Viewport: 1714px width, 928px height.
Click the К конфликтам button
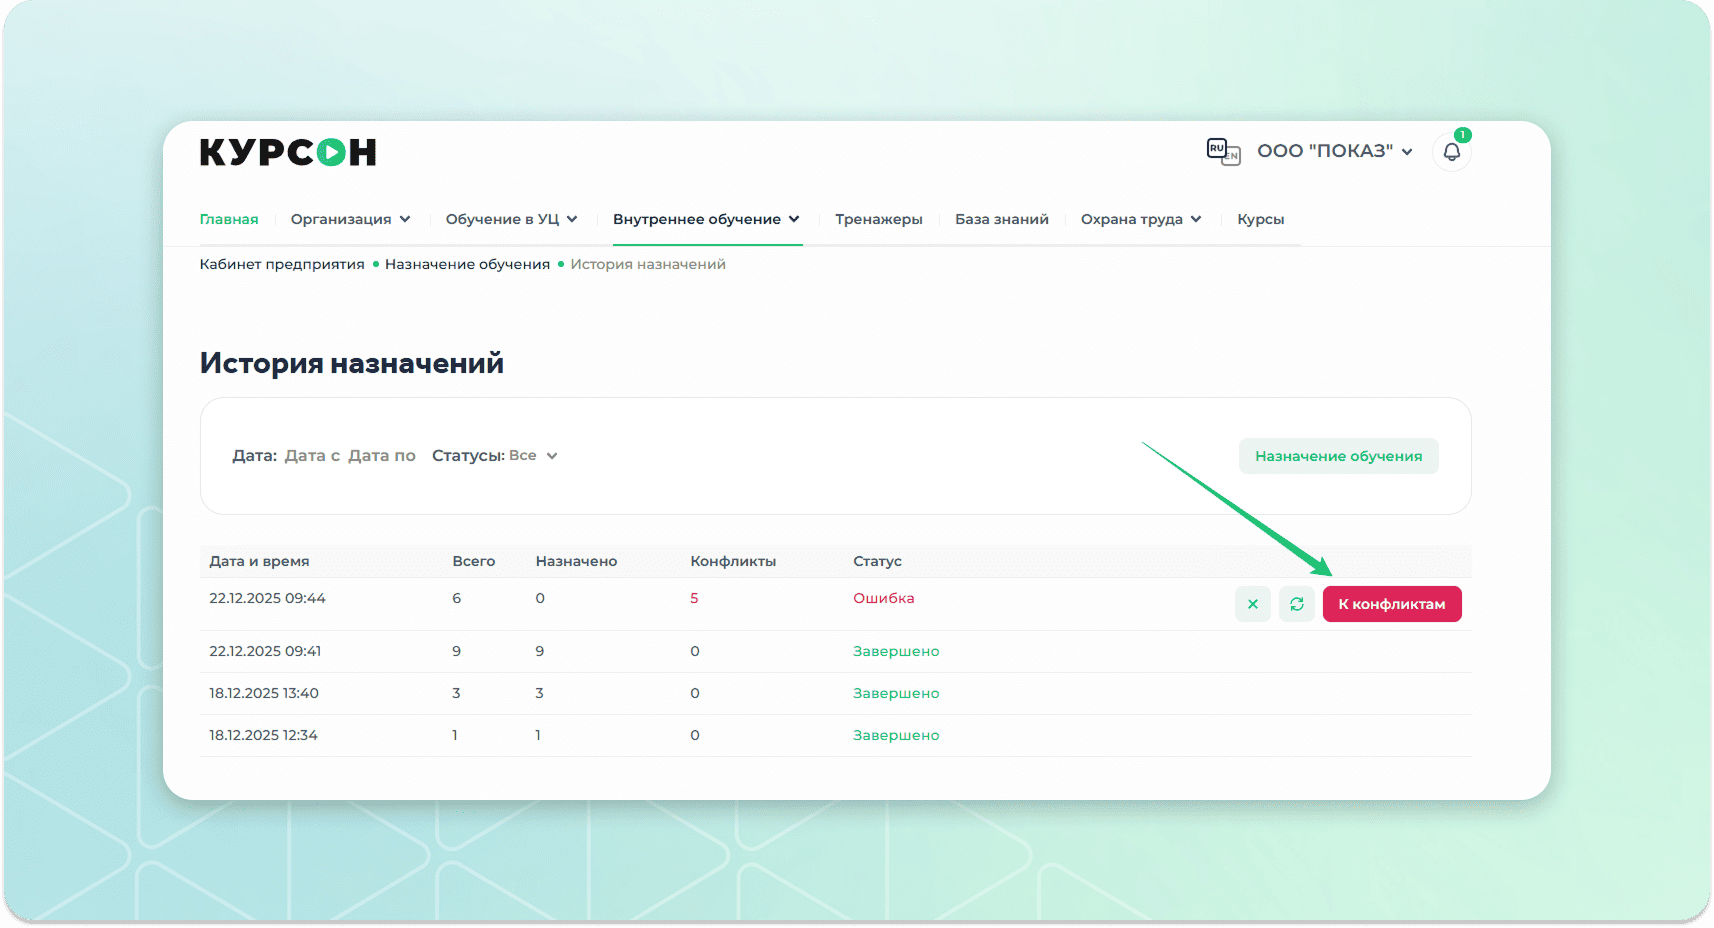tap(1391, 604)
